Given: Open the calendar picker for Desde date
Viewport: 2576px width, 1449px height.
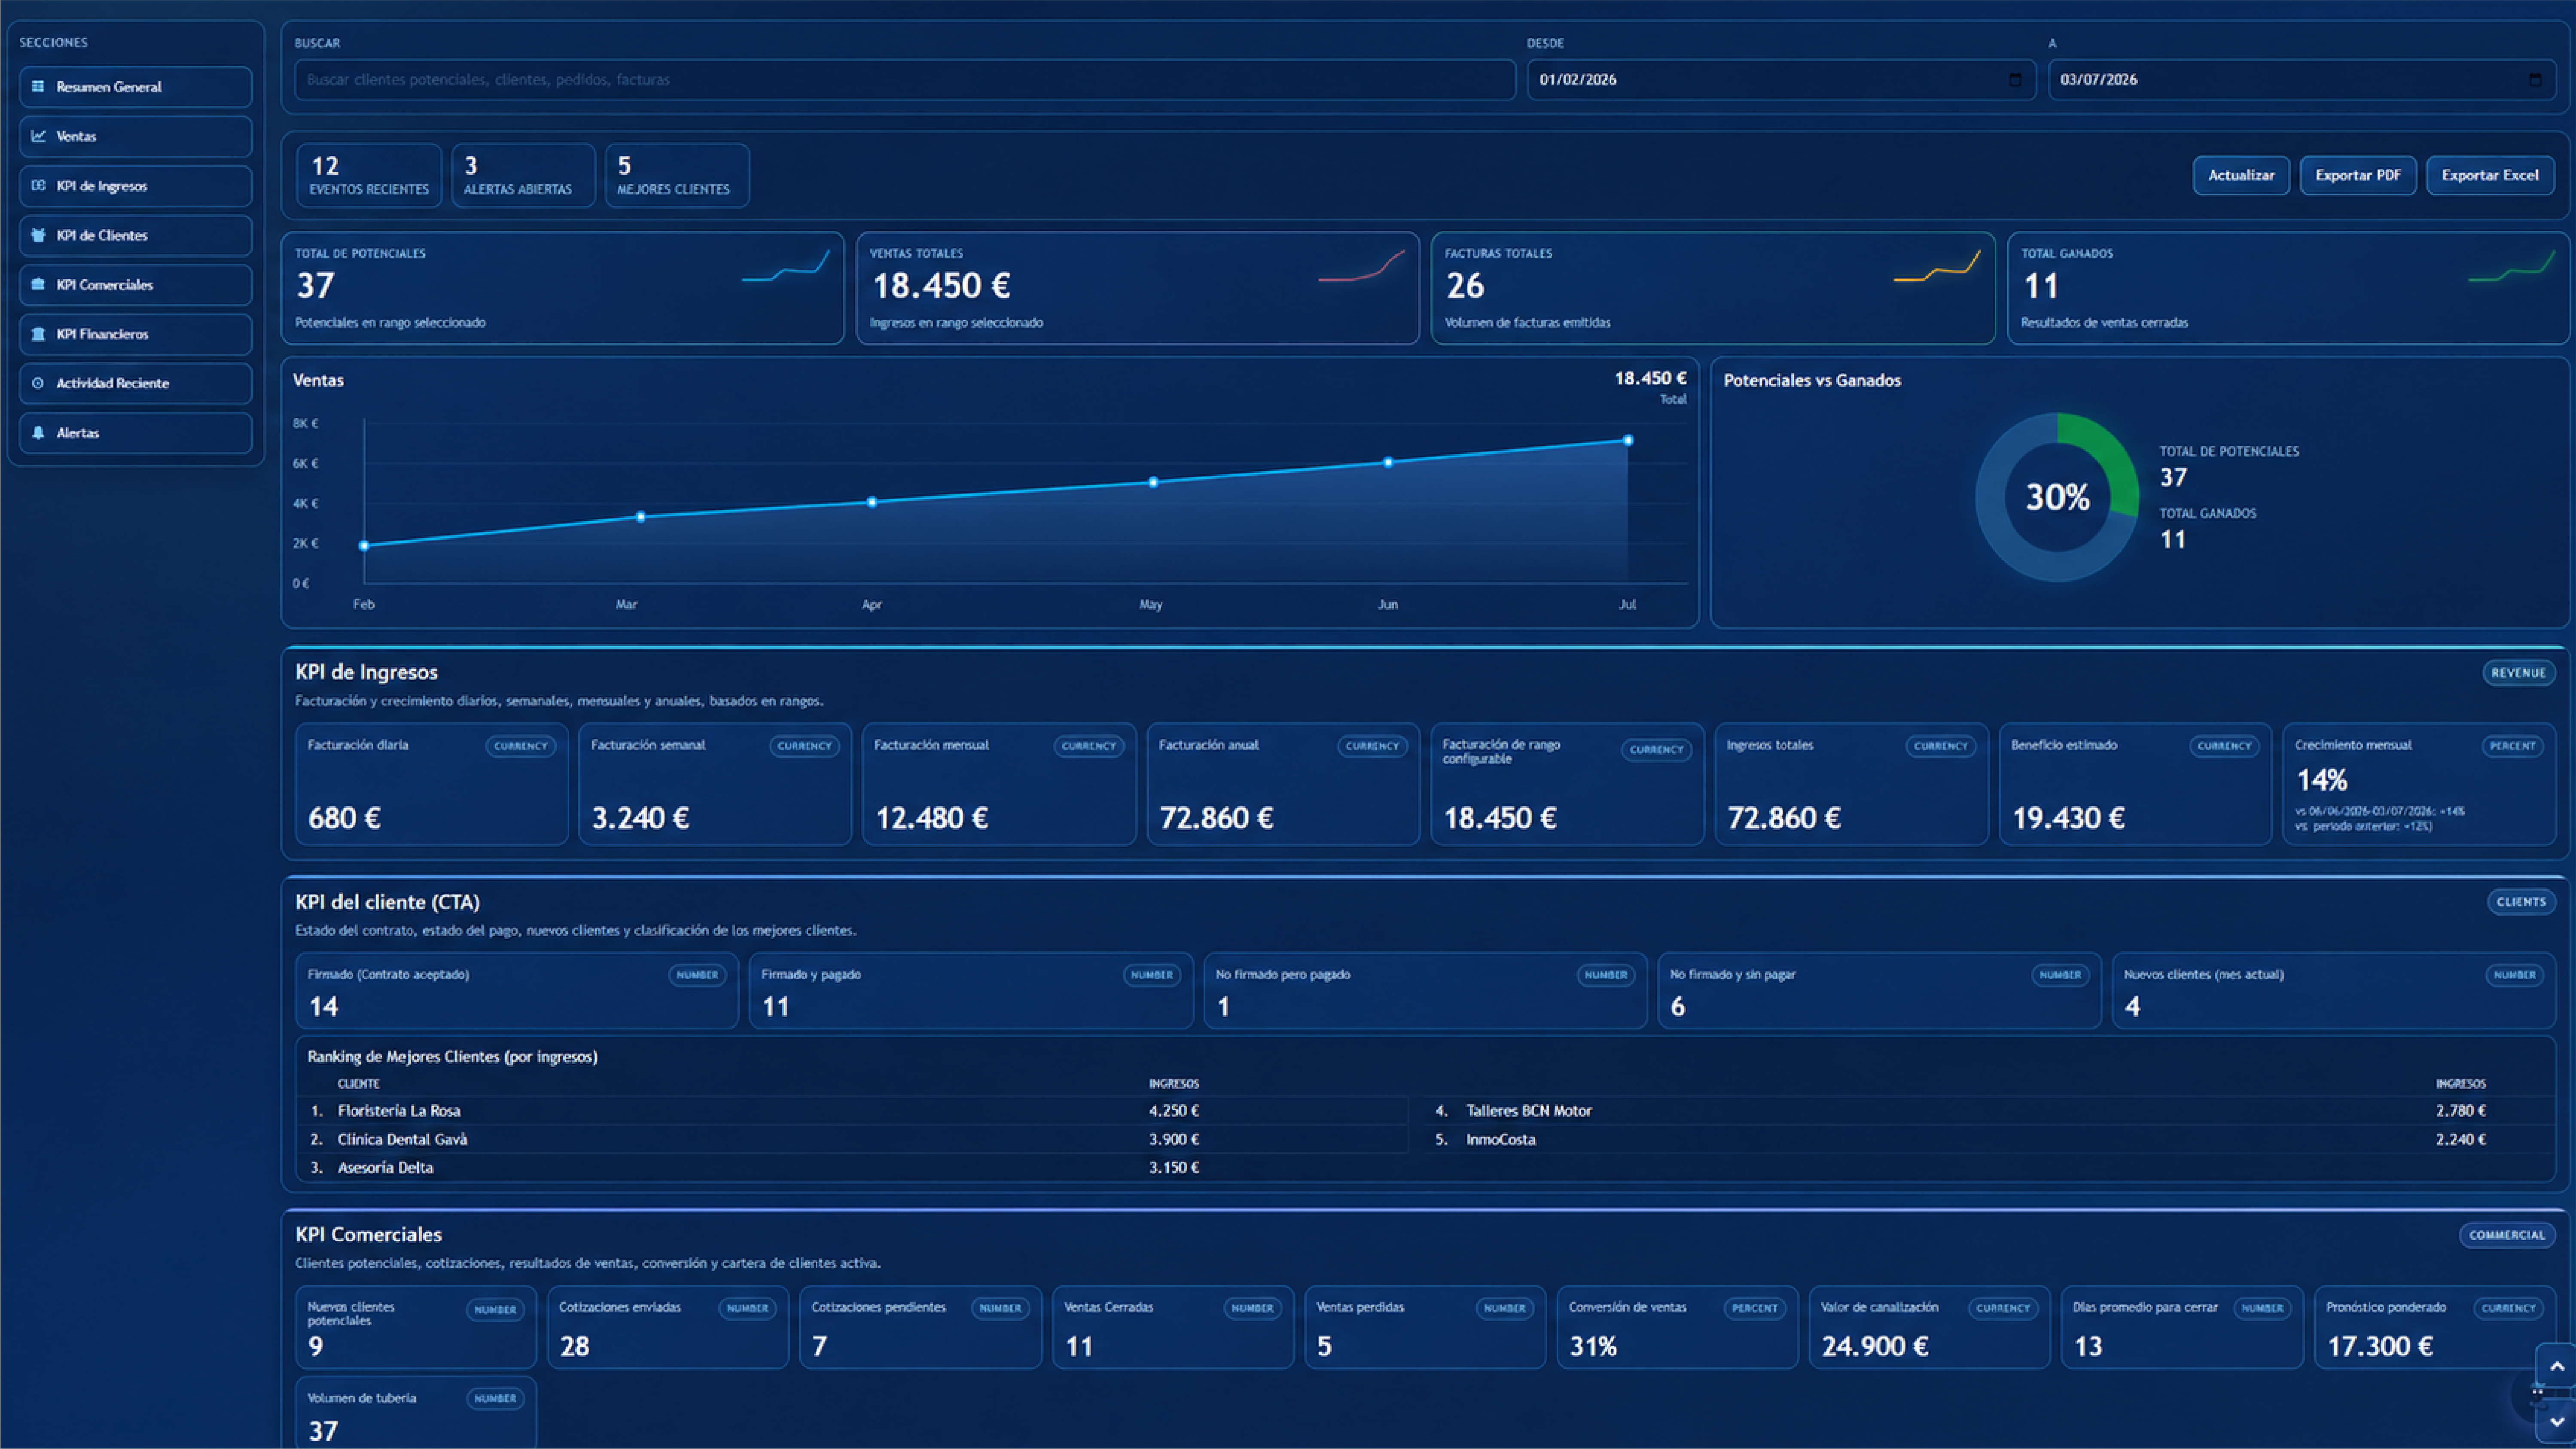Looking at the screenshot, I should pyautogui.click(x=2015, y=80).
